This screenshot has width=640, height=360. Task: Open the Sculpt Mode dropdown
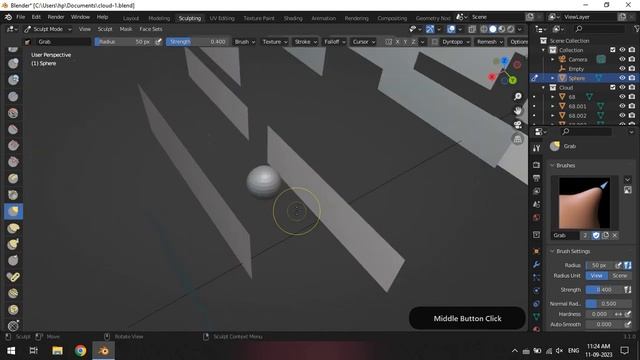point(47,29)
